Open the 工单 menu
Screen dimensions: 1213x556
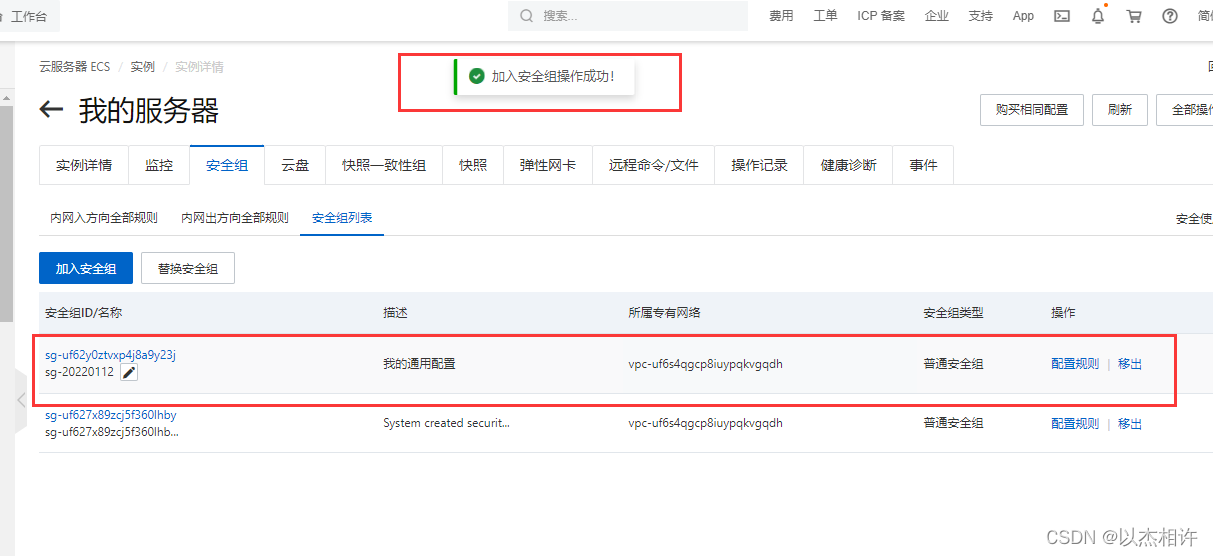point(825,16)
